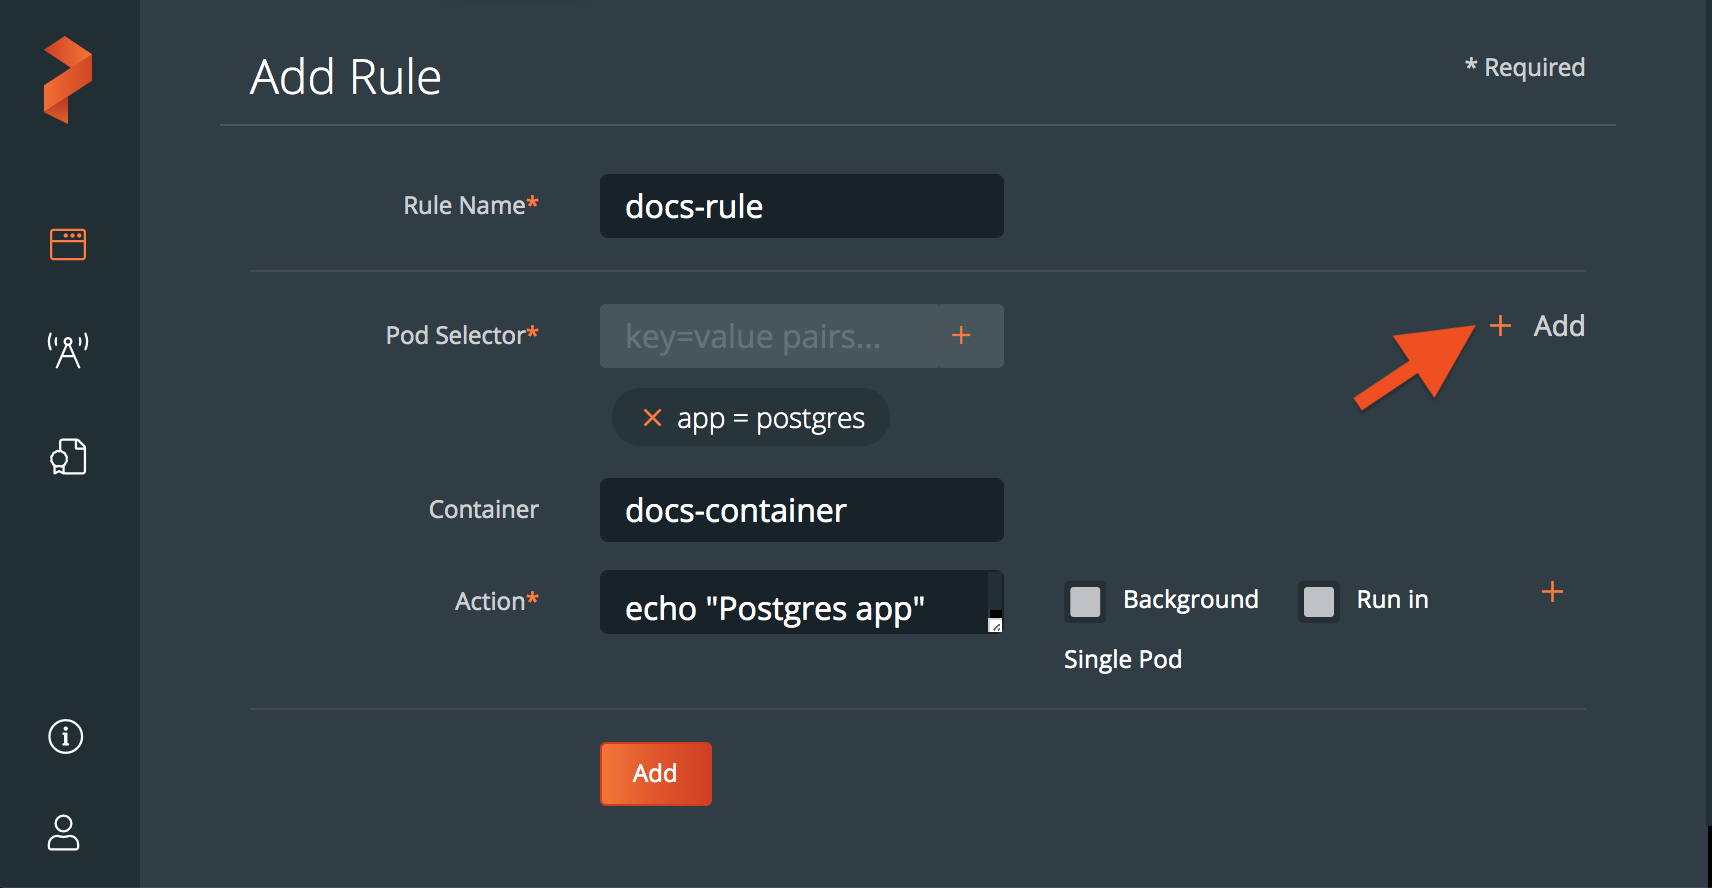The width and height of the screenshot is (1712, 888).
Task: Enable the Background checkbox
Action: (x=1085, y=601)
